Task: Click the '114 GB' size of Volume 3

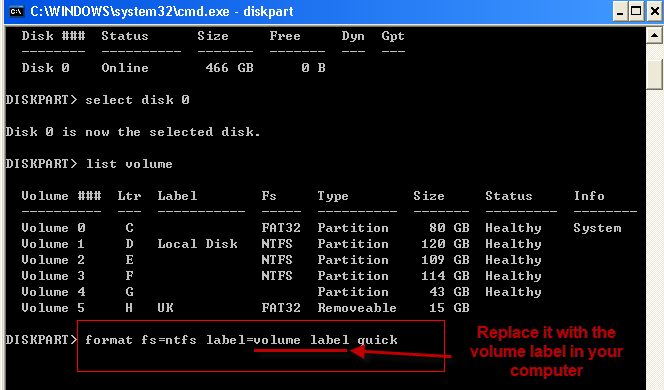Action: 445,276
